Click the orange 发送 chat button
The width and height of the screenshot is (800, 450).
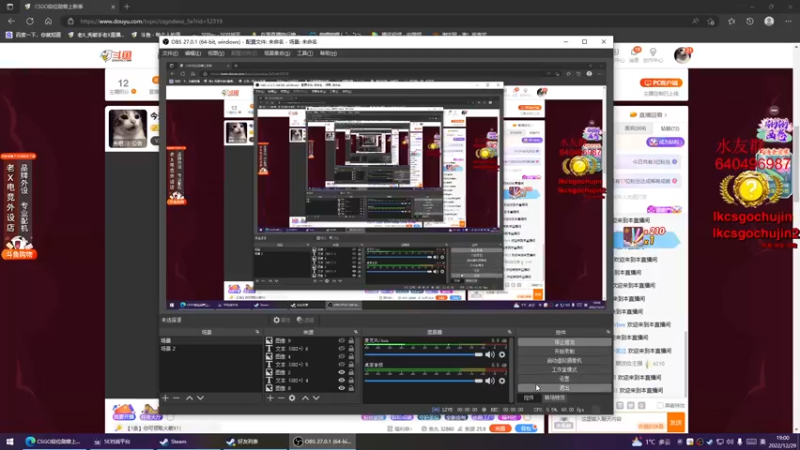click(676, 422)
